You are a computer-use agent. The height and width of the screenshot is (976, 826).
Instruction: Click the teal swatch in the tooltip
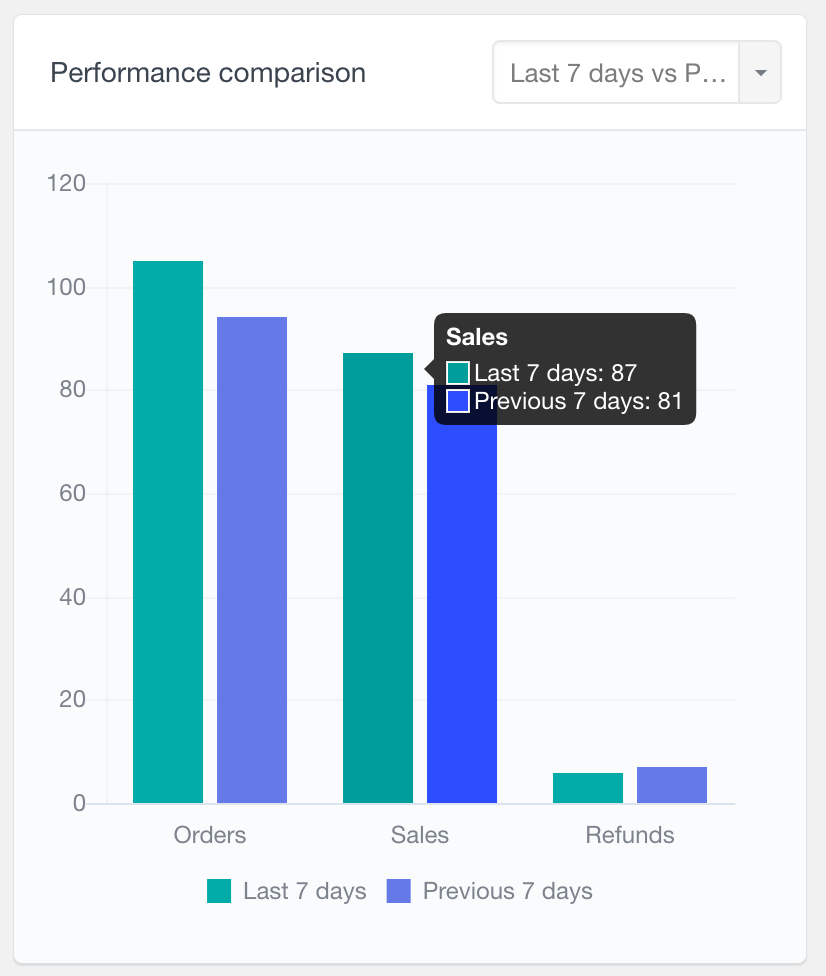coord(458,373)
